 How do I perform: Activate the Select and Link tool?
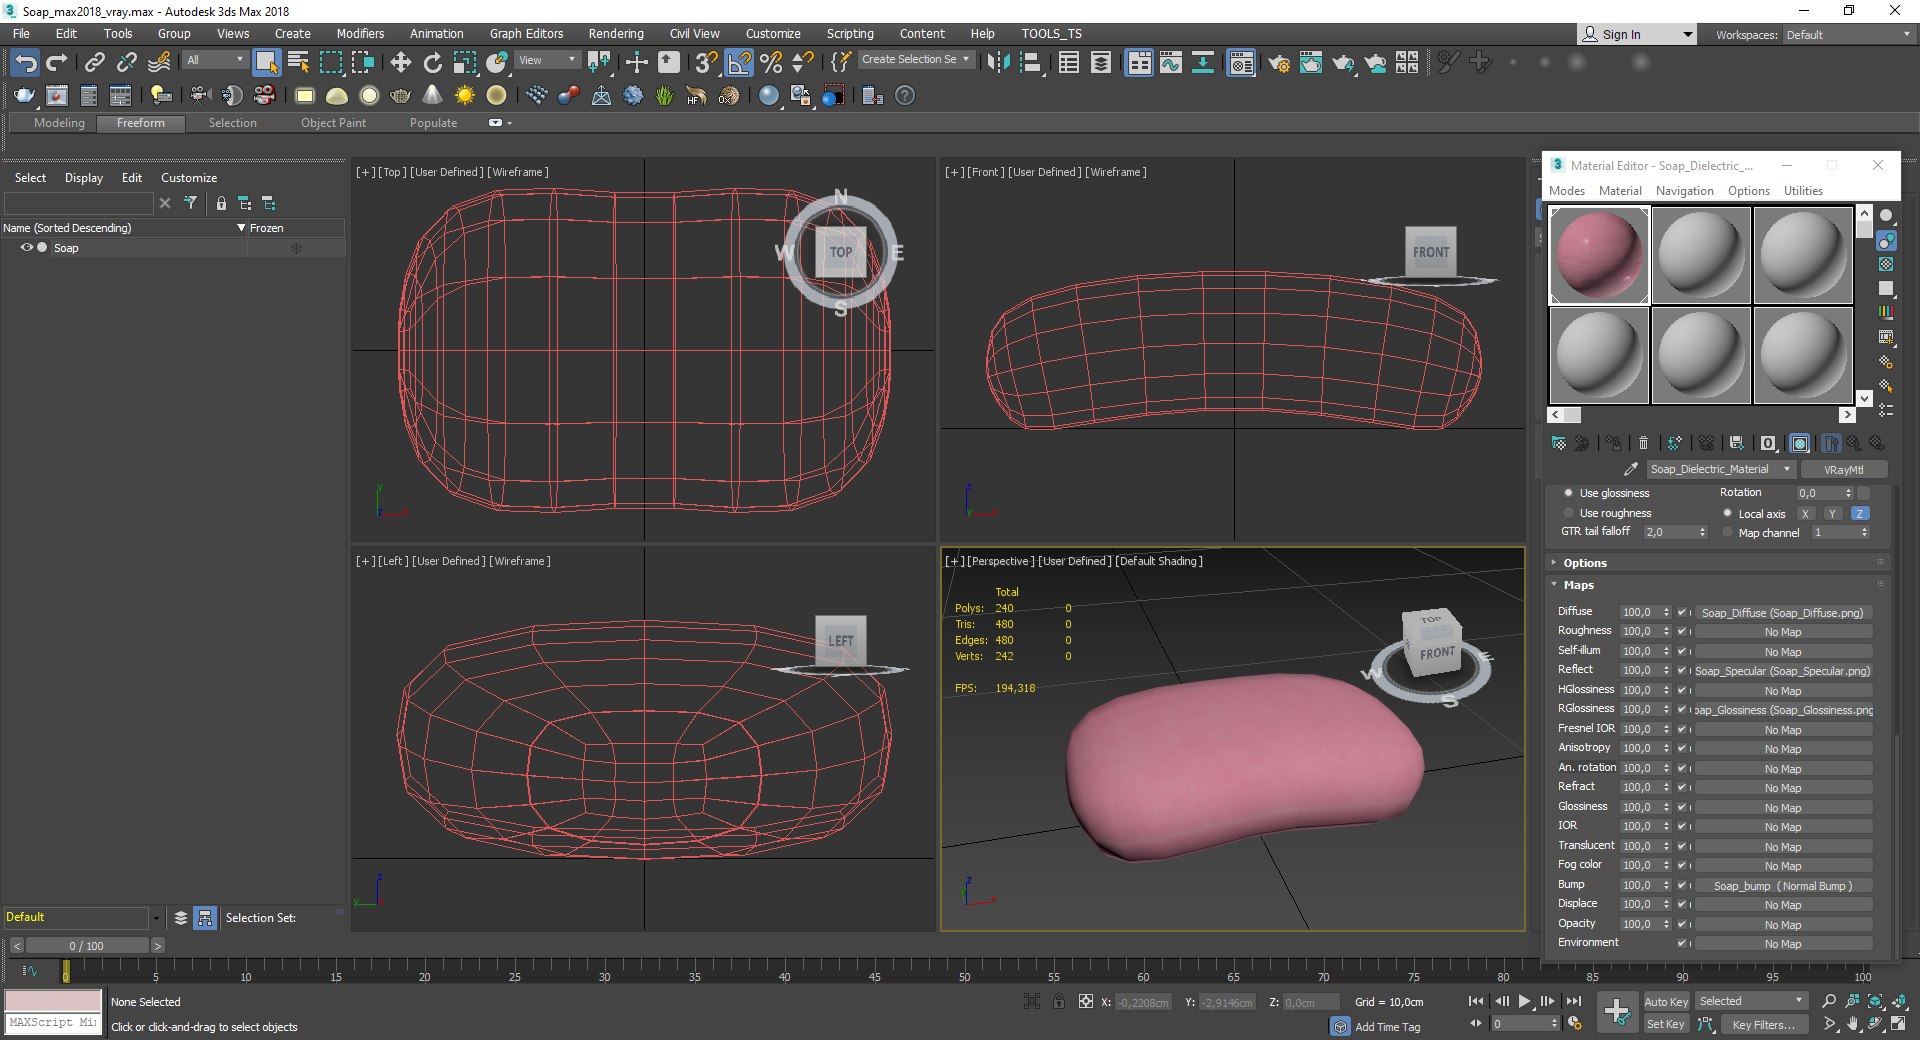(94, 62)
